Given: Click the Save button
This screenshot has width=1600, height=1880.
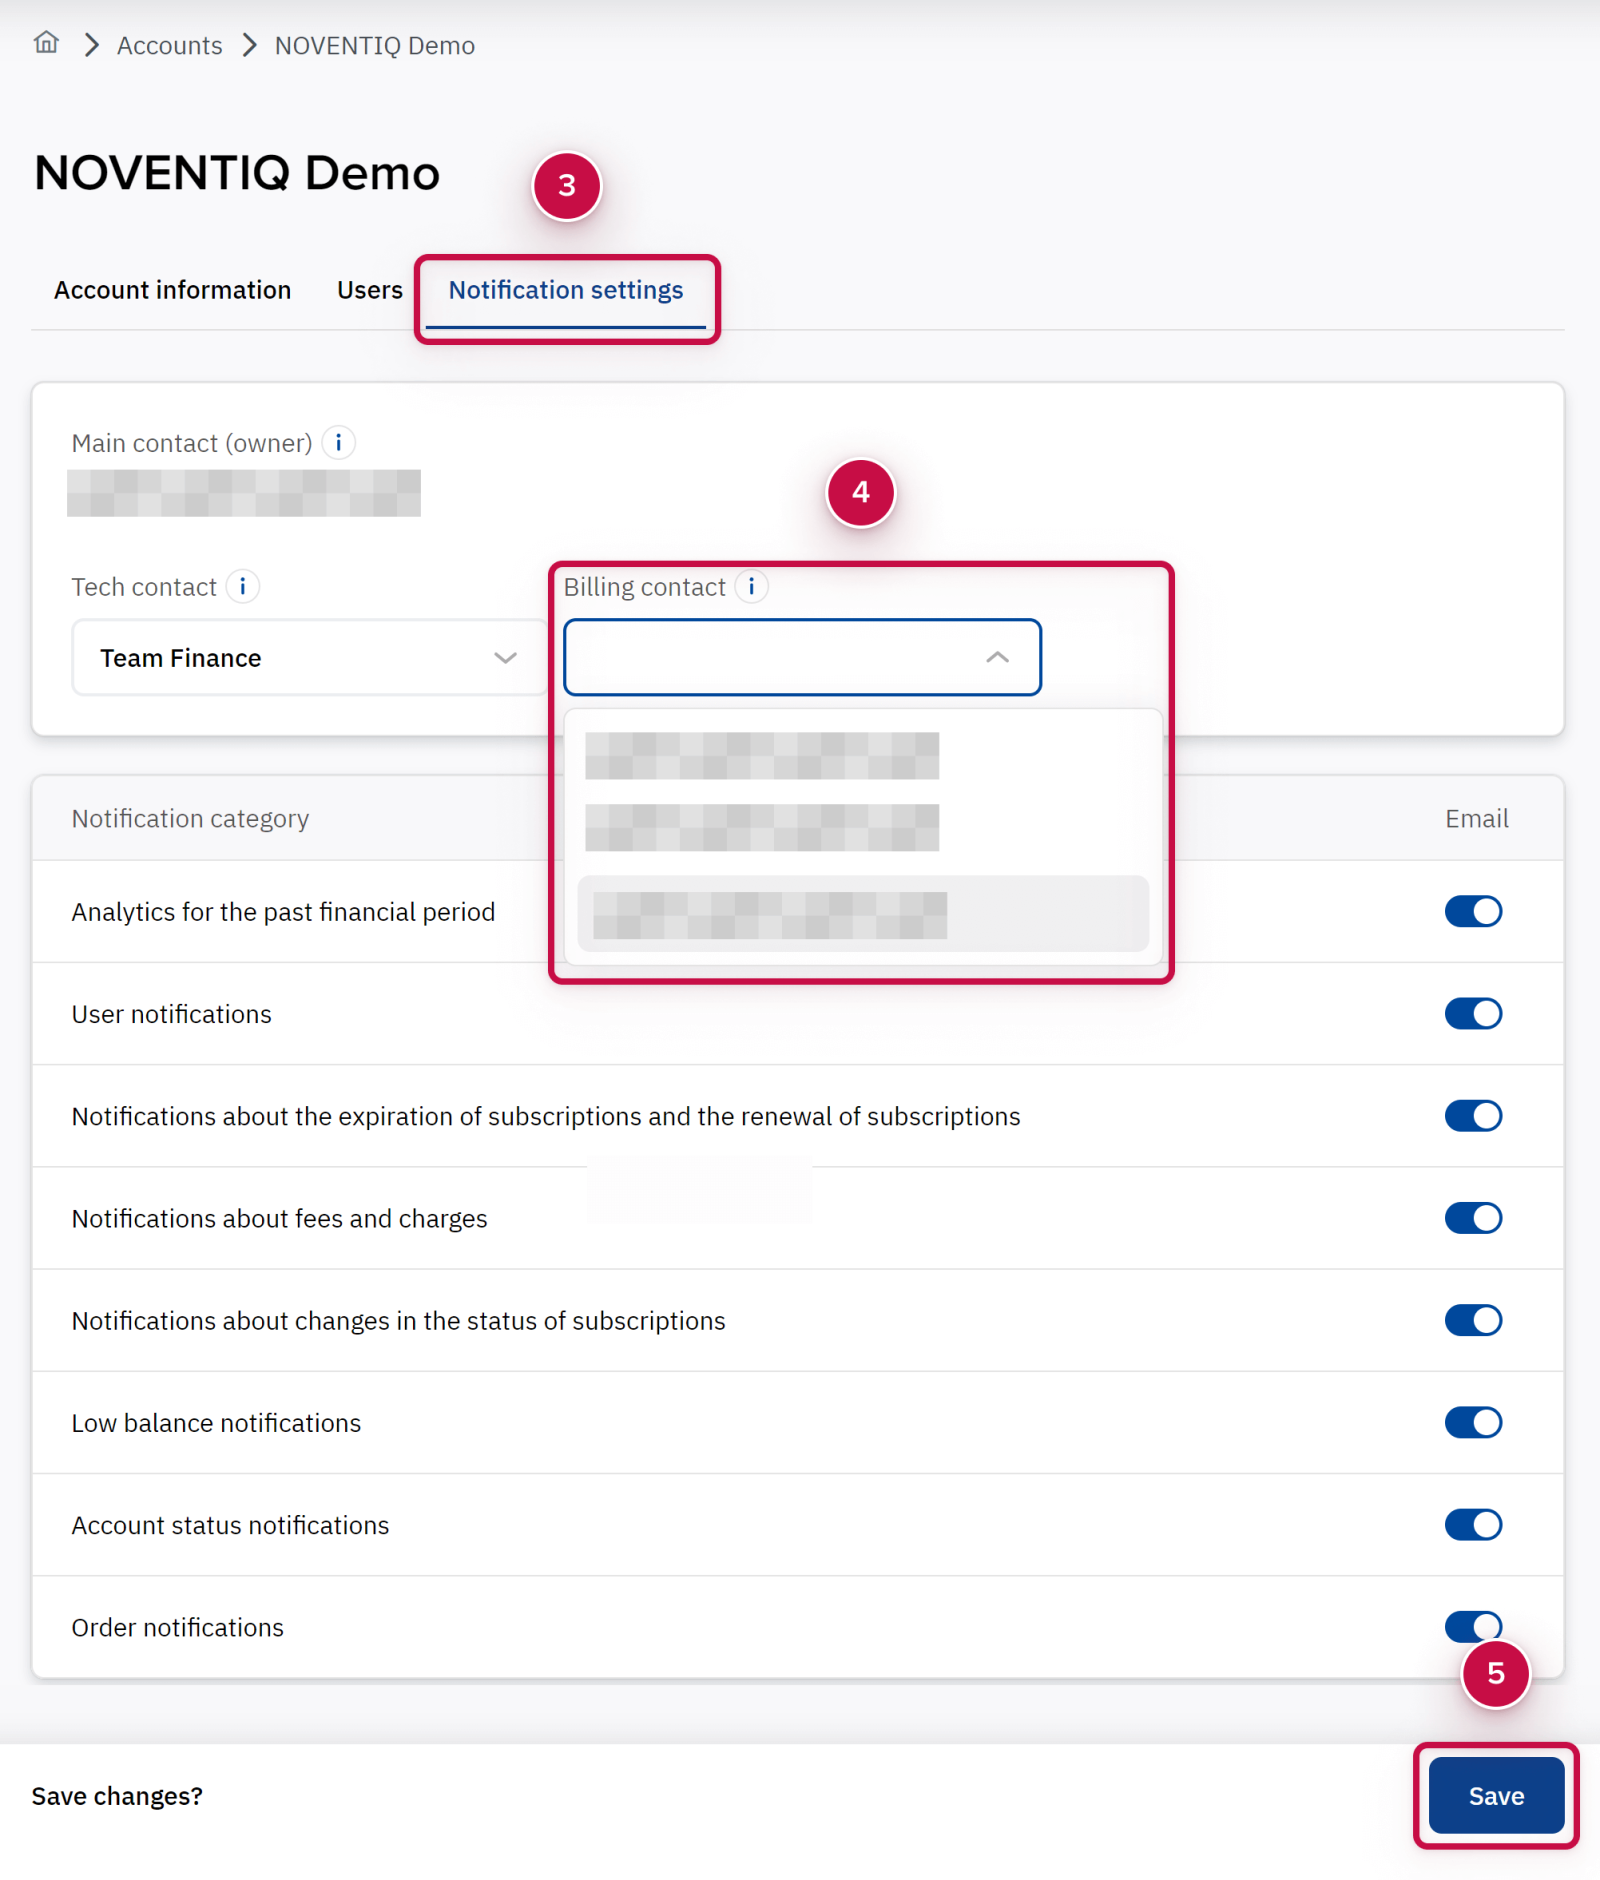Looking at the screenshot, I should pos(1495,1795).
